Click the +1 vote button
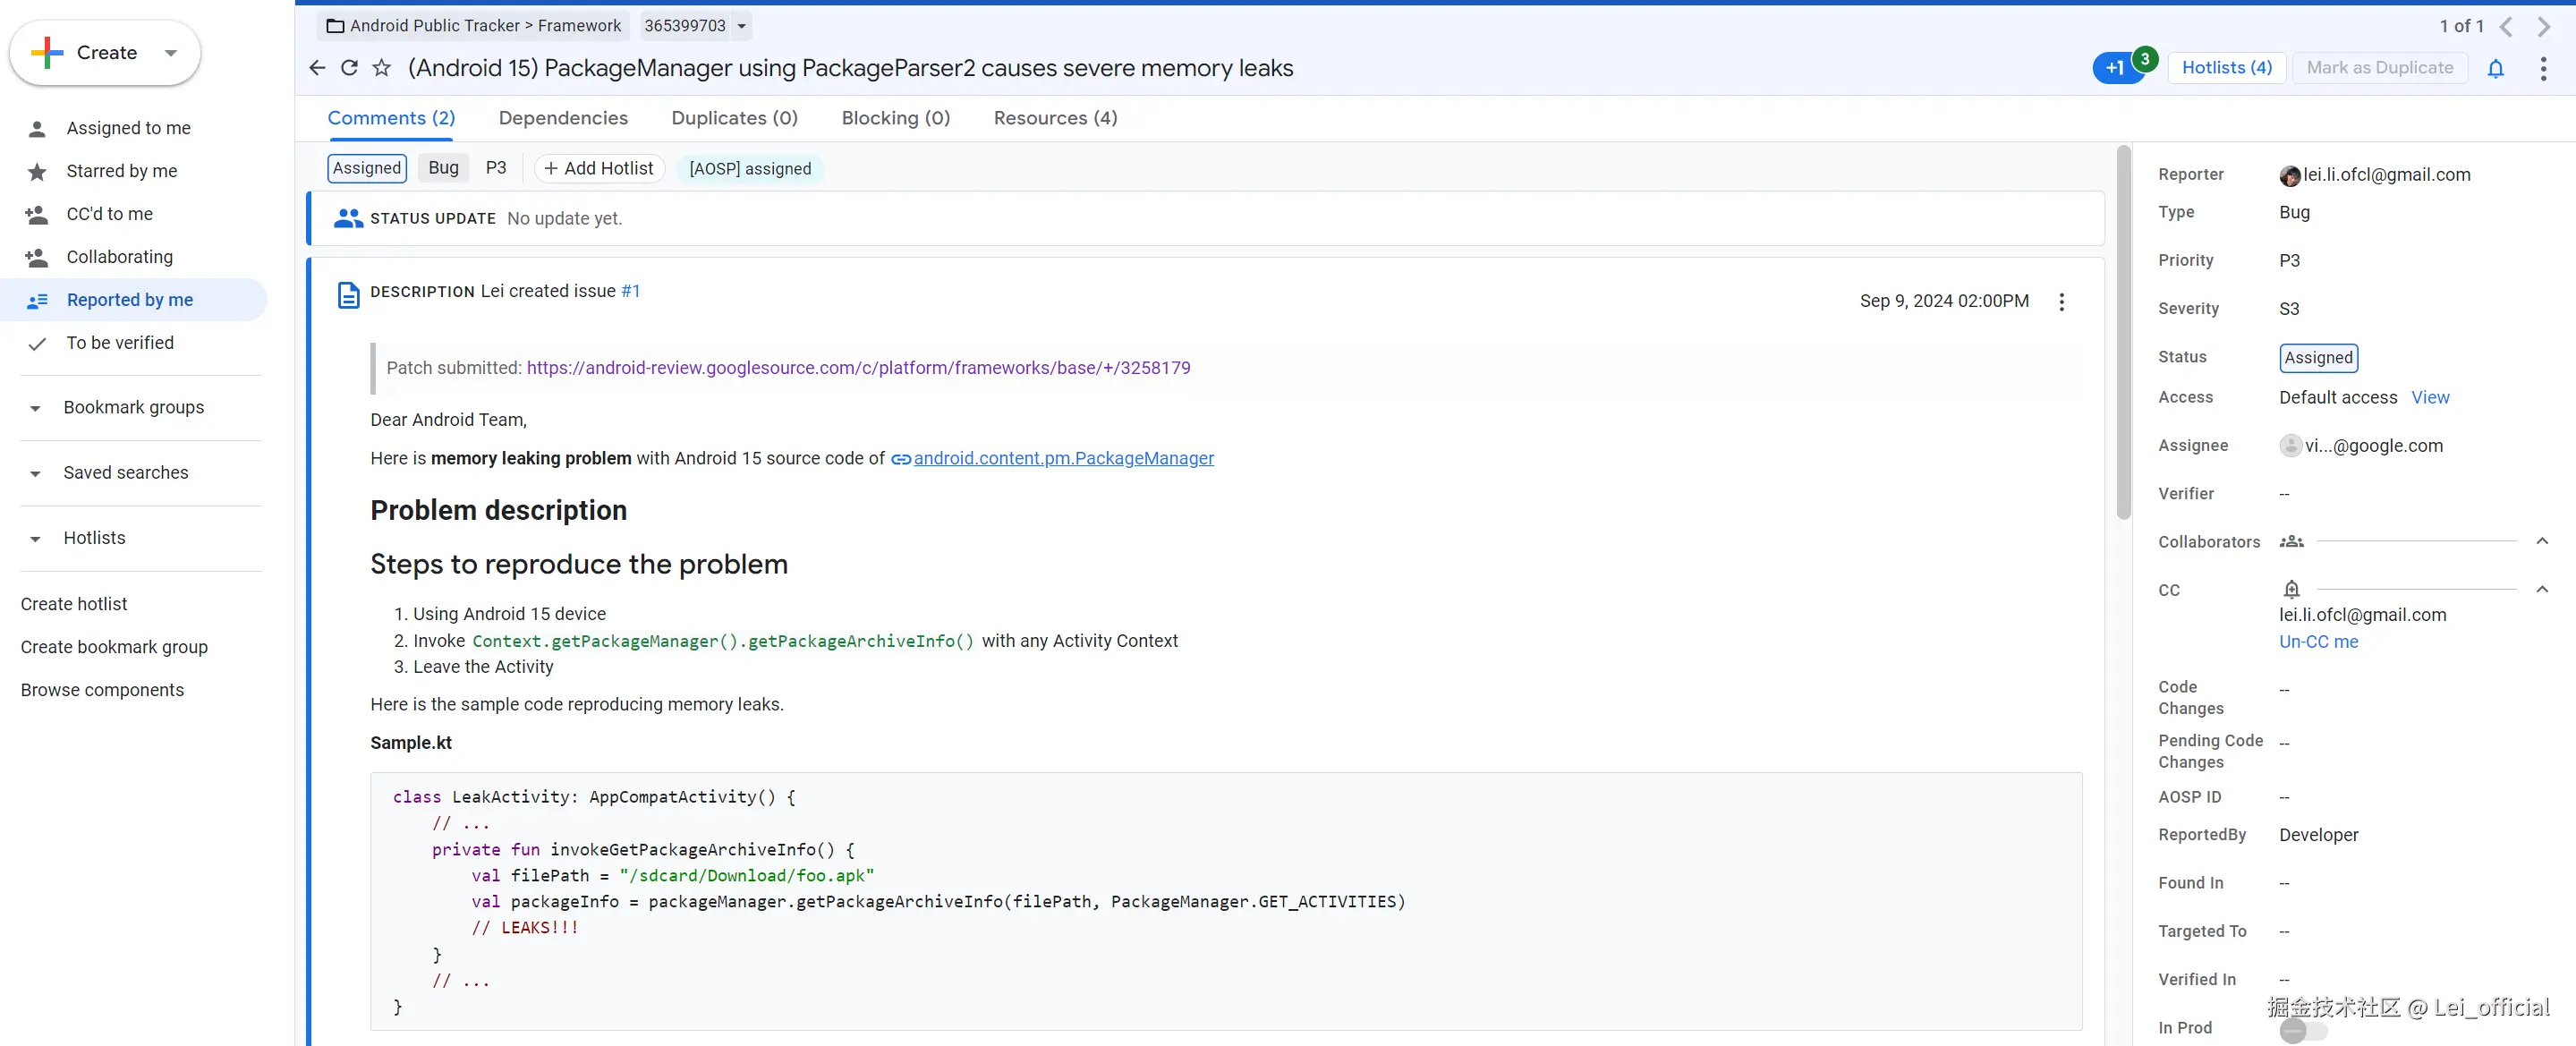This screenshot has width=2576, height=1046. (x=2114, y=68)
